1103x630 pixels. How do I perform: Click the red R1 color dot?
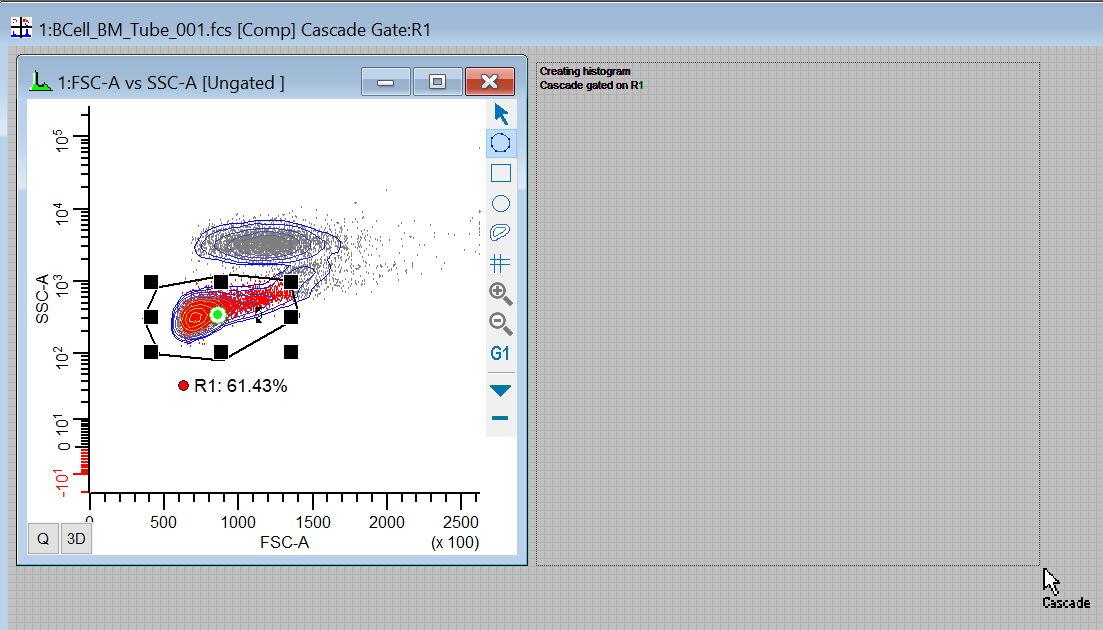coord(183,386)
